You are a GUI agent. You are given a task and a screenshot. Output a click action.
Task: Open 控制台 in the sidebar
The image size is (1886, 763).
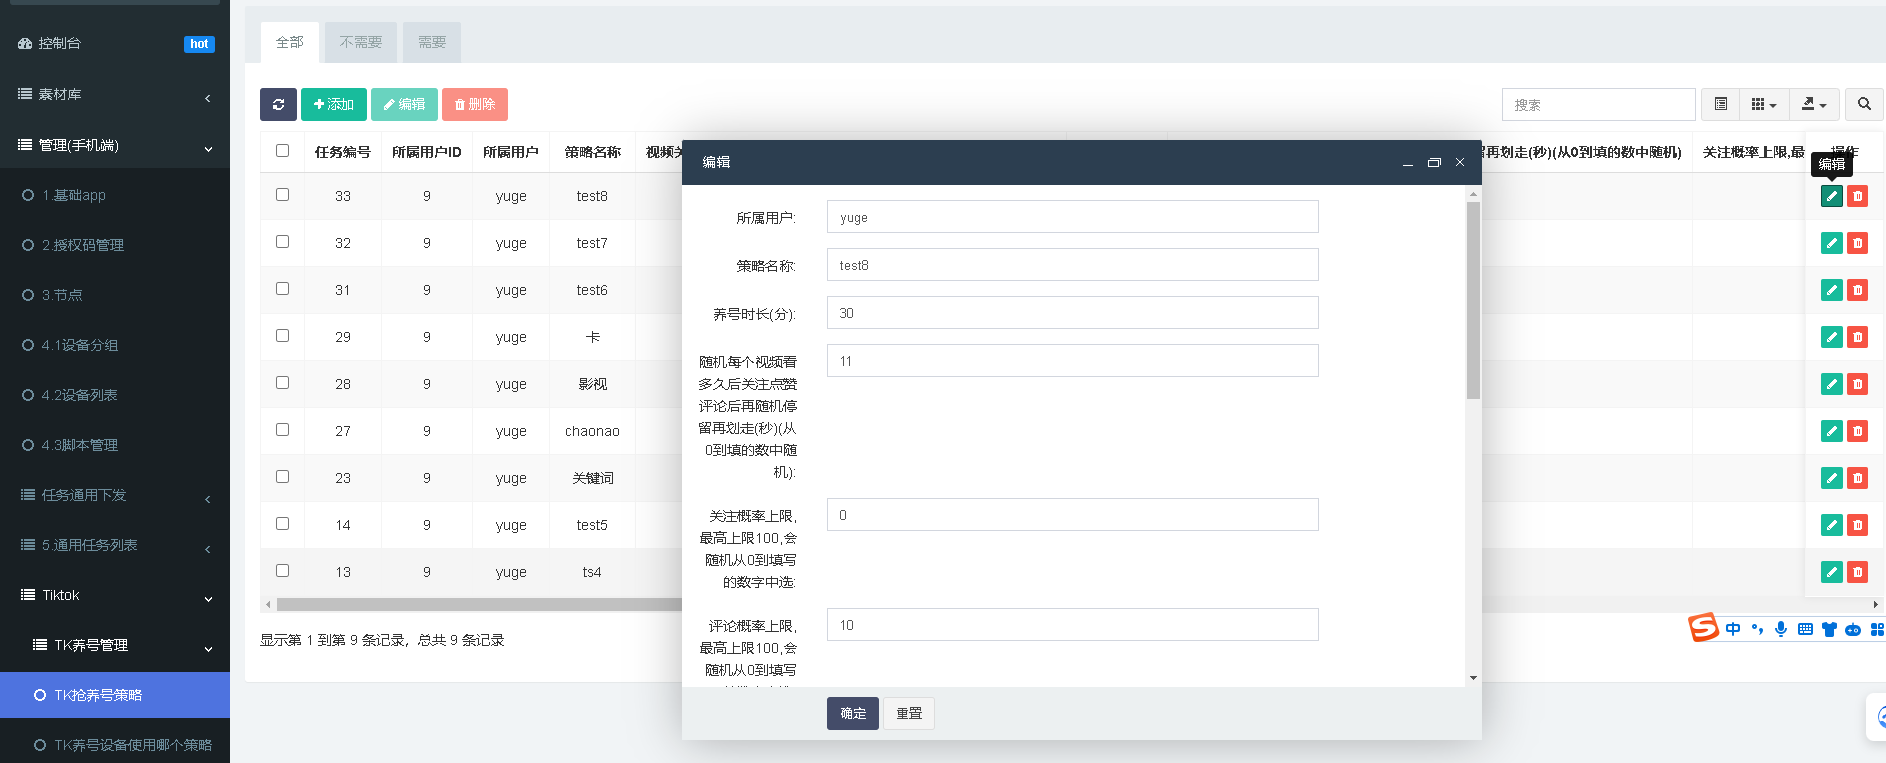[115, 43]
